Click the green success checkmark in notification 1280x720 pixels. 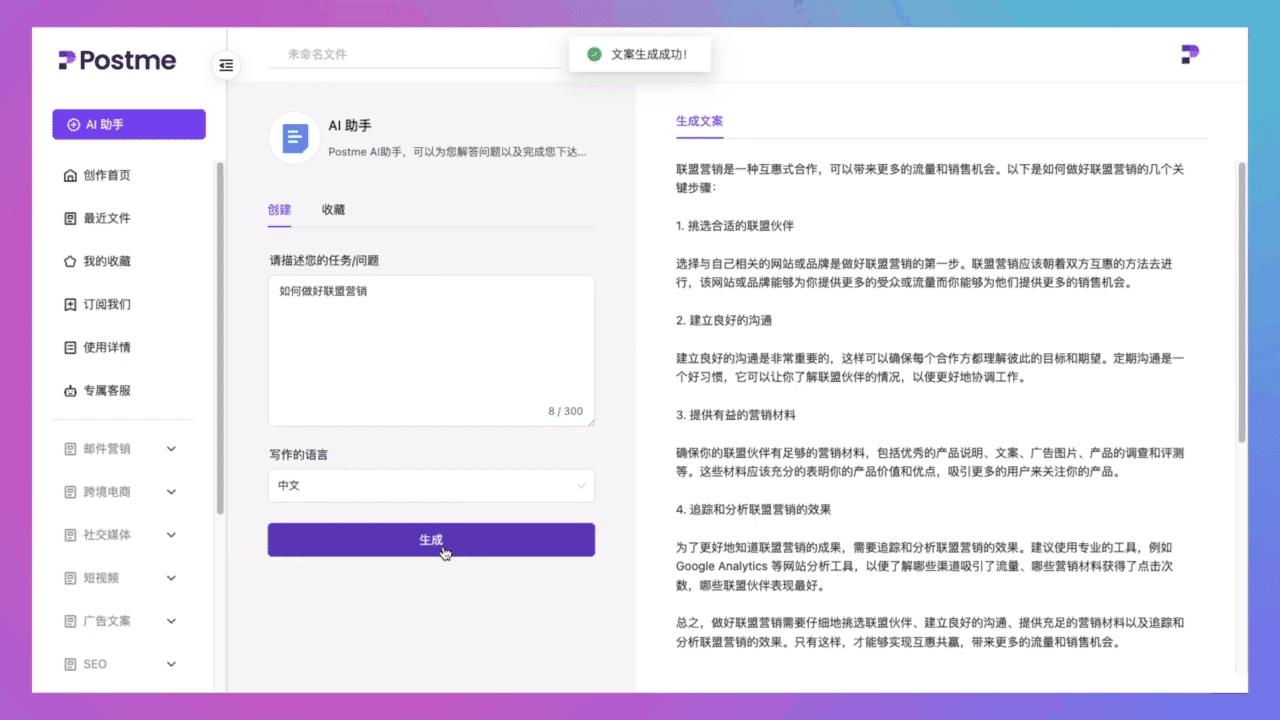click(x=593, y=55)
